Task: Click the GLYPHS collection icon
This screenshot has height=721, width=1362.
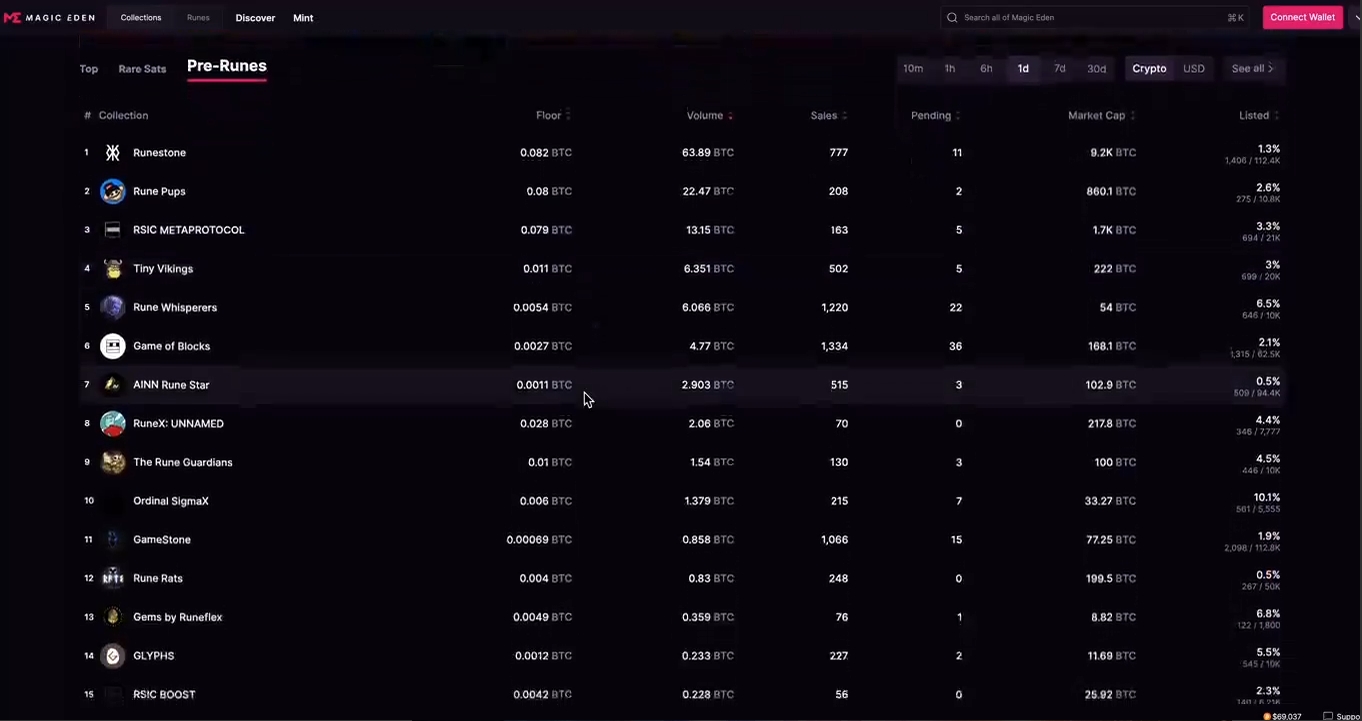Action: (113, 656)
